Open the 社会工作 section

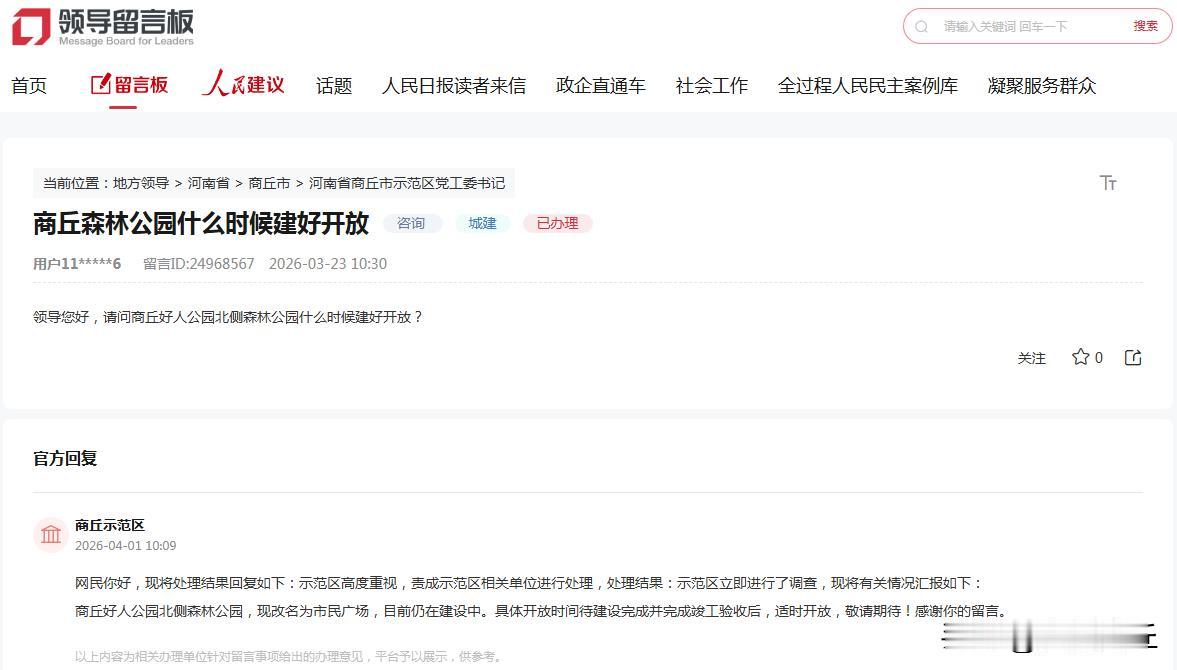(x=711, y=86)
